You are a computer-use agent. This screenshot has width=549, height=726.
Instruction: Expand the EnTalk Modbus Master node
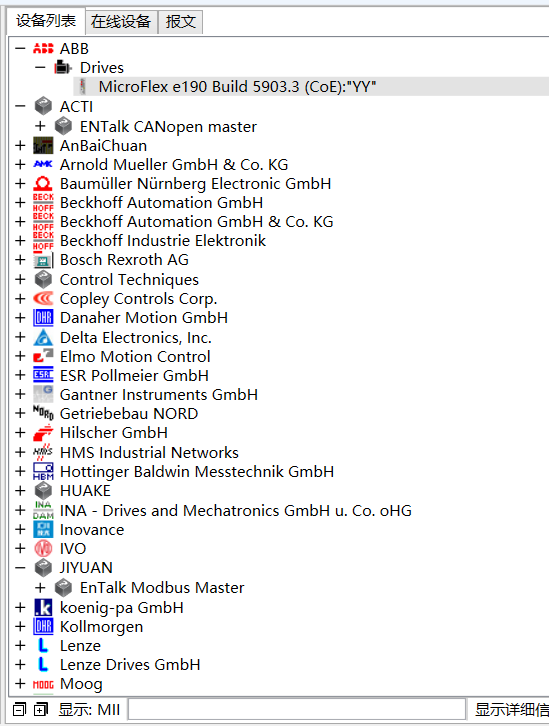click(40, 588)
